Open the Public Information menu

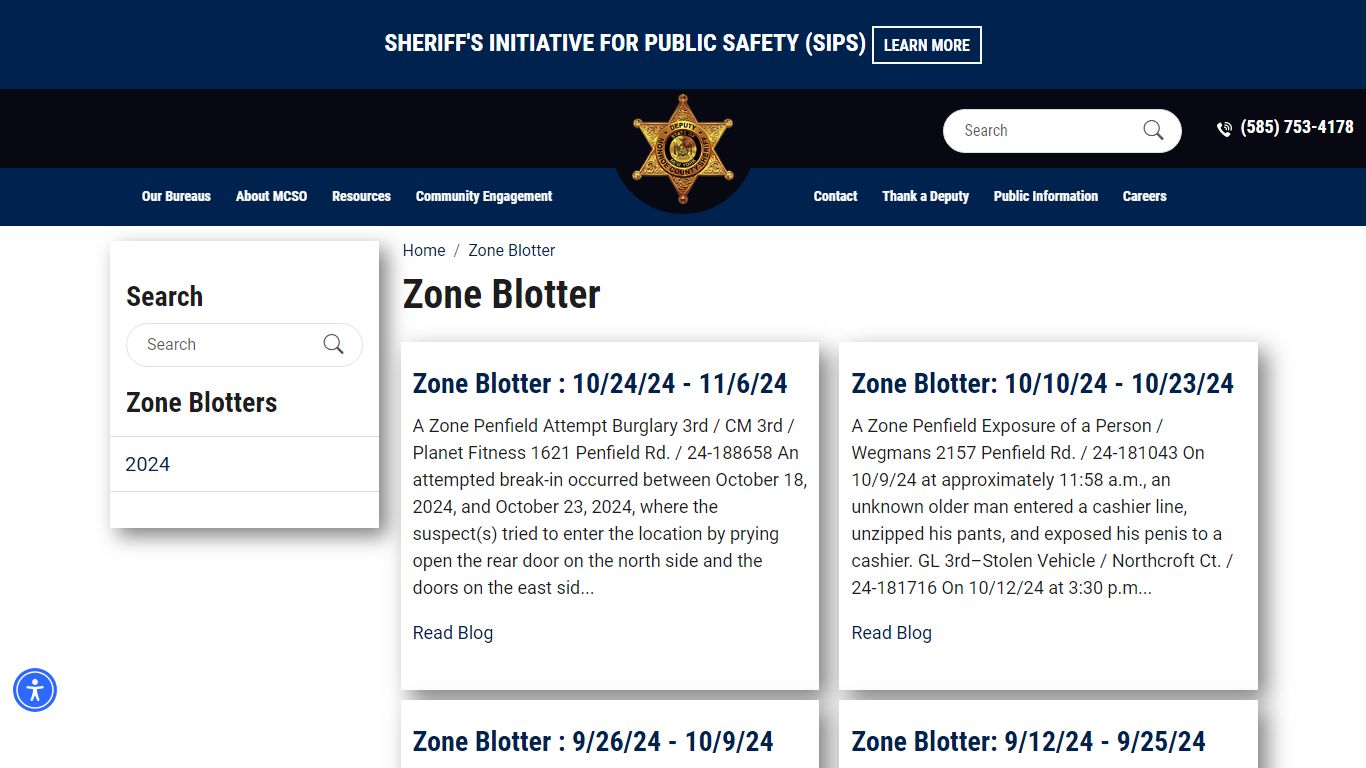pos(1046,196)
